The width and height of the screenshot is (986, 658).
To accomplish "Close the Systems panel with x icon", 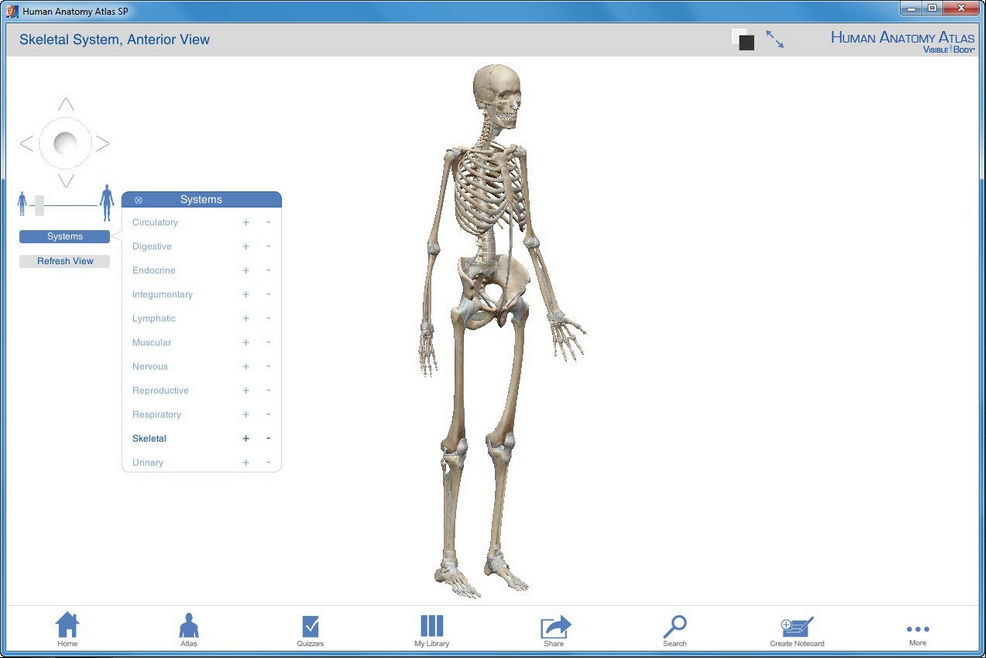I will click(x=138, y=200).
